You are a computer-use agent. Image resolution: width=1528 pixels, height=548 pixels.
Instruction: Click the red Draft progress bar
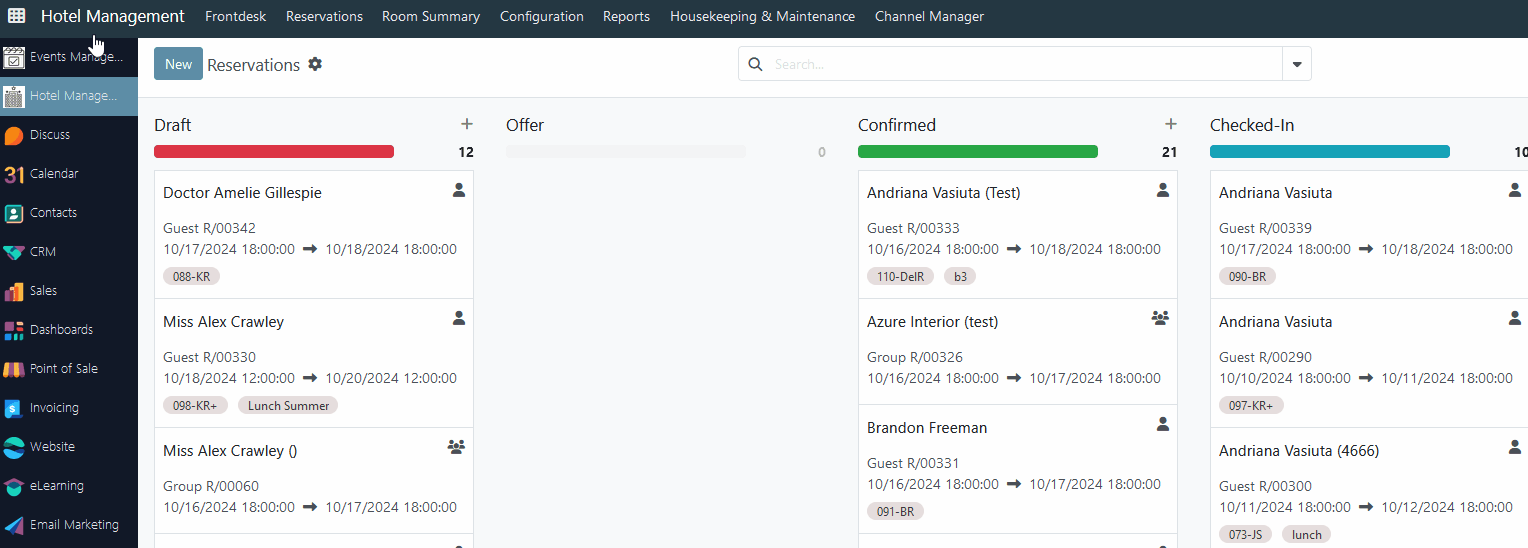pyautogui.click(x=274, y=152)
